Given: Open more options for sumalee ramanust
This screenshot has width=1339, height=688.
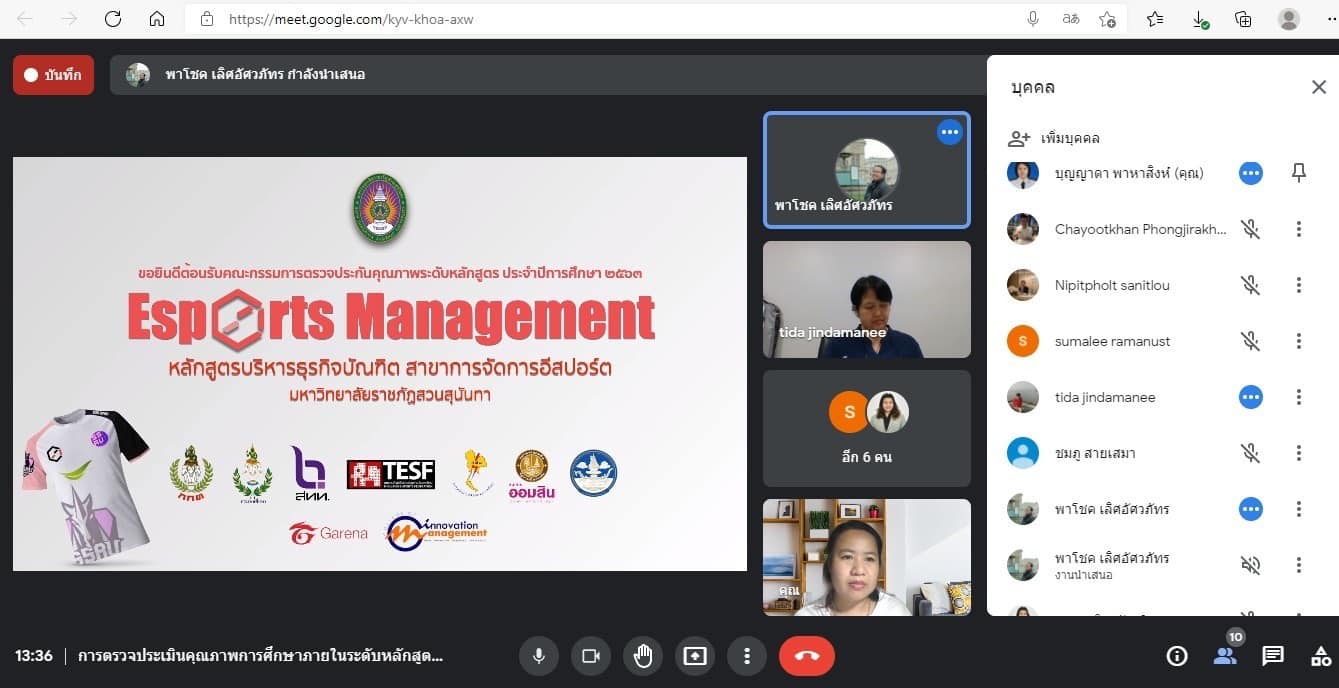Looking at the screenshot, I should 1298,341.
